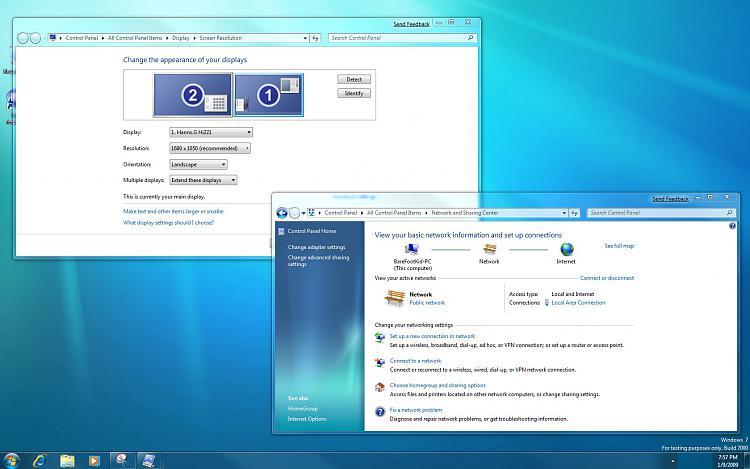Click 'Set up a new connection or network'
The image size is (750, 469).
(432, 336)
